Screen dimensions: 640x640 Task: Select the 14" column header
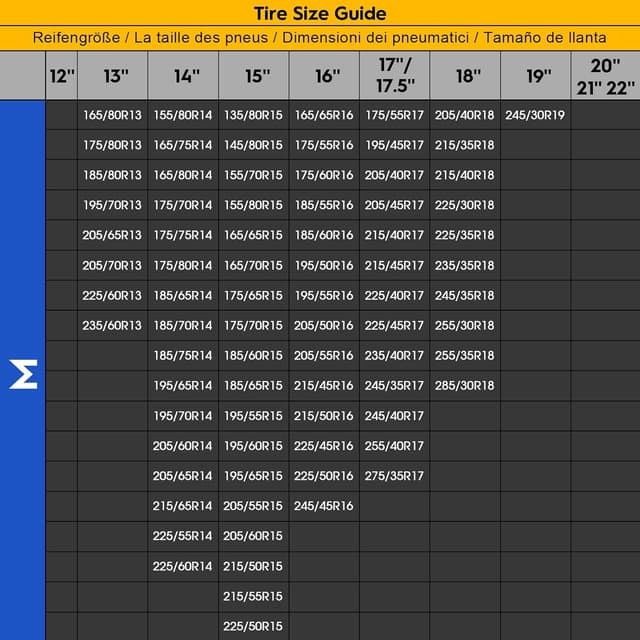[x=183, y=76]
